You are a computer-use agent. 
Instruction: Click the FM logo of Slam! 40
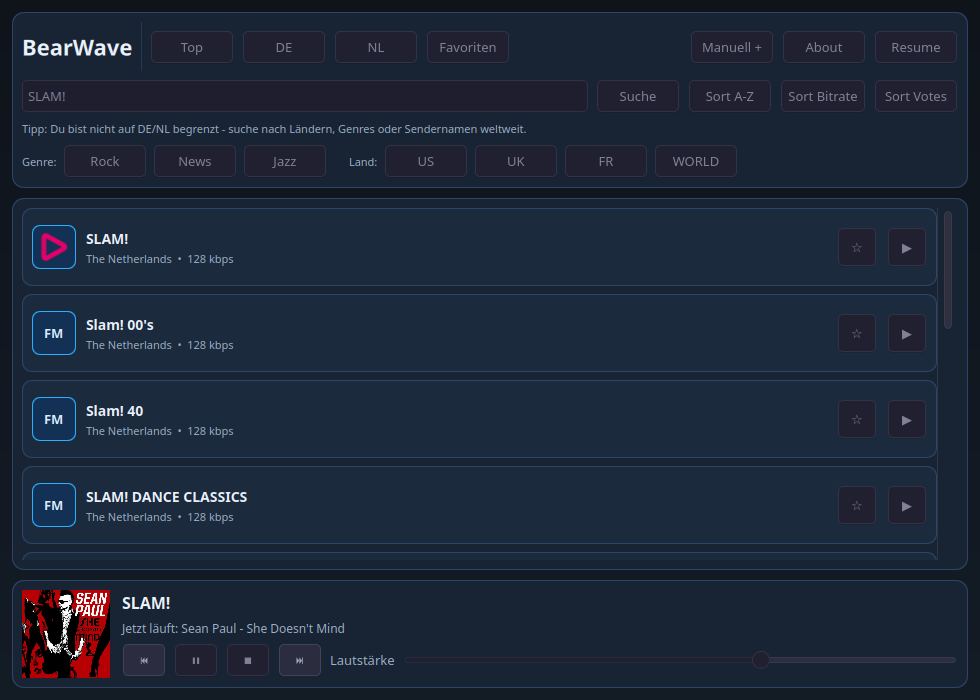coord(54,419)
